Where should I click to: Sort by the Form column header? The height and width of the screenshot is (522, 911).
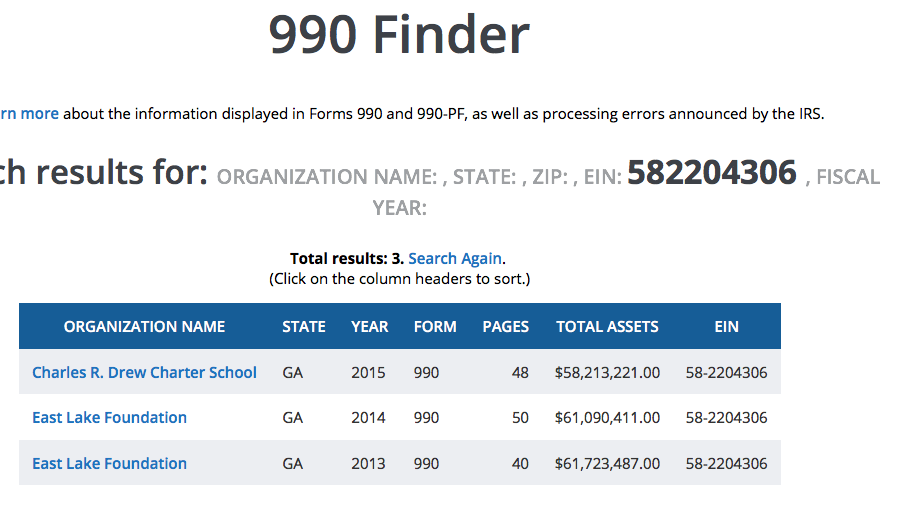435,327
